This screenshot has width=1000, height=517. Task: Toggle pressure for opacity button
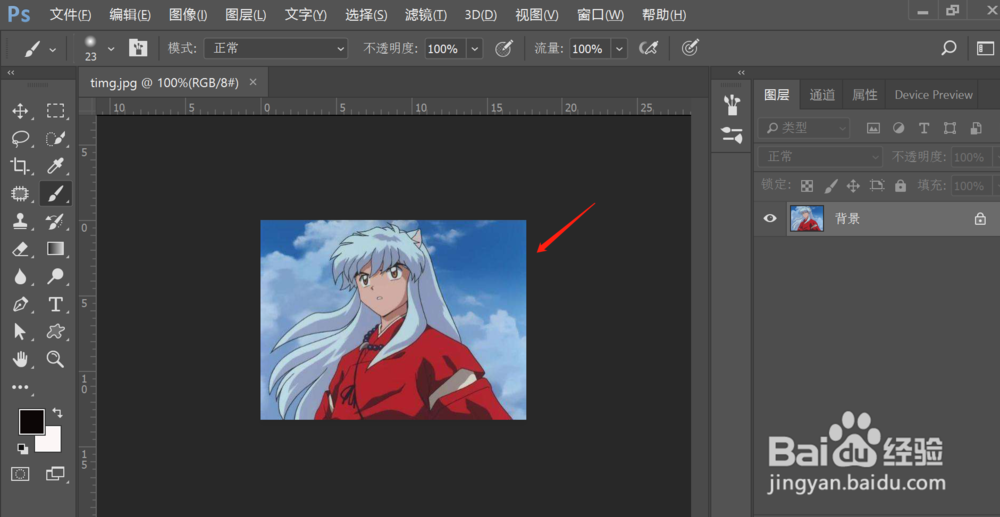[504, 48]
